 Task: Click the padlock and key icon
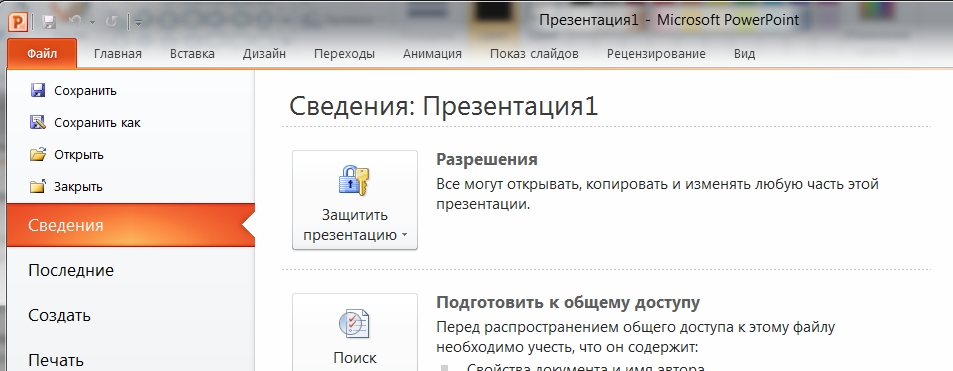pyautogui.click(x=354, y=181)
